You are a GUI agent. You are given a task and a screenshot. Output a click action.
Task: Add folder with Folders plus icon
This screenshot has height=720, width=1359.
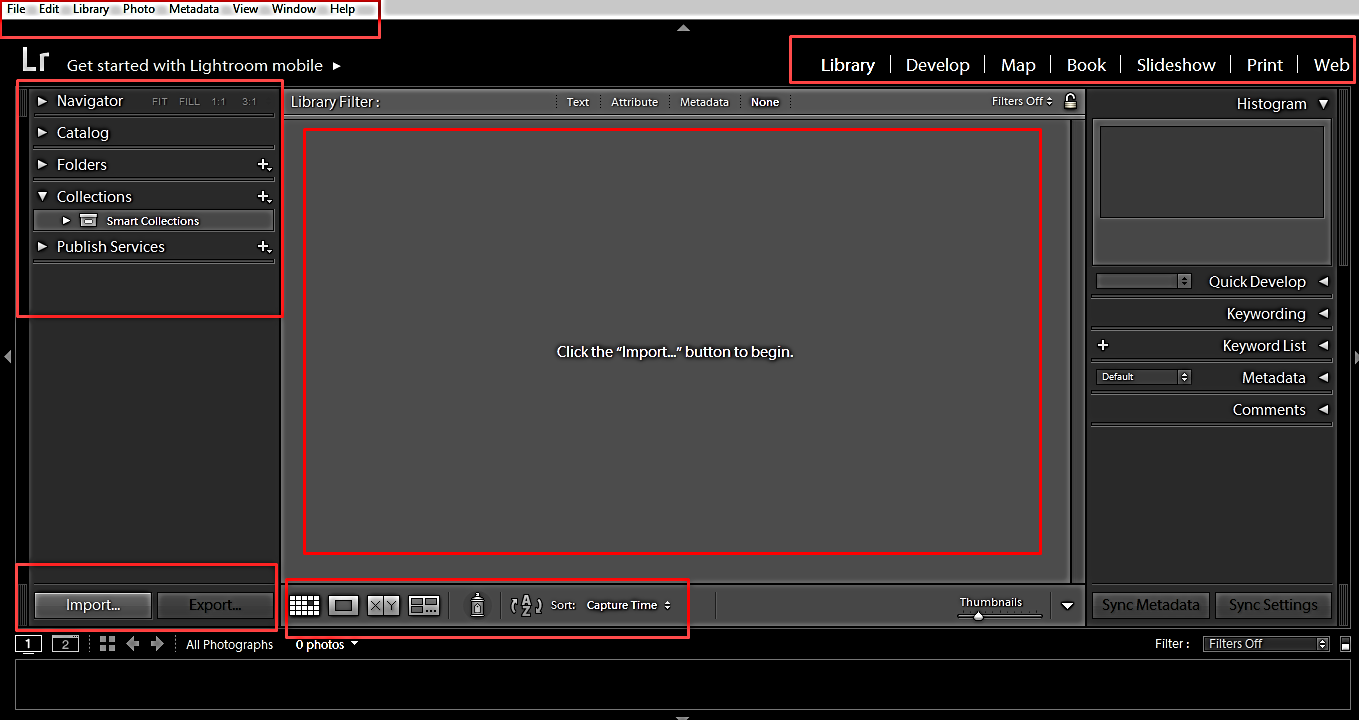click(x=264, y=165)
